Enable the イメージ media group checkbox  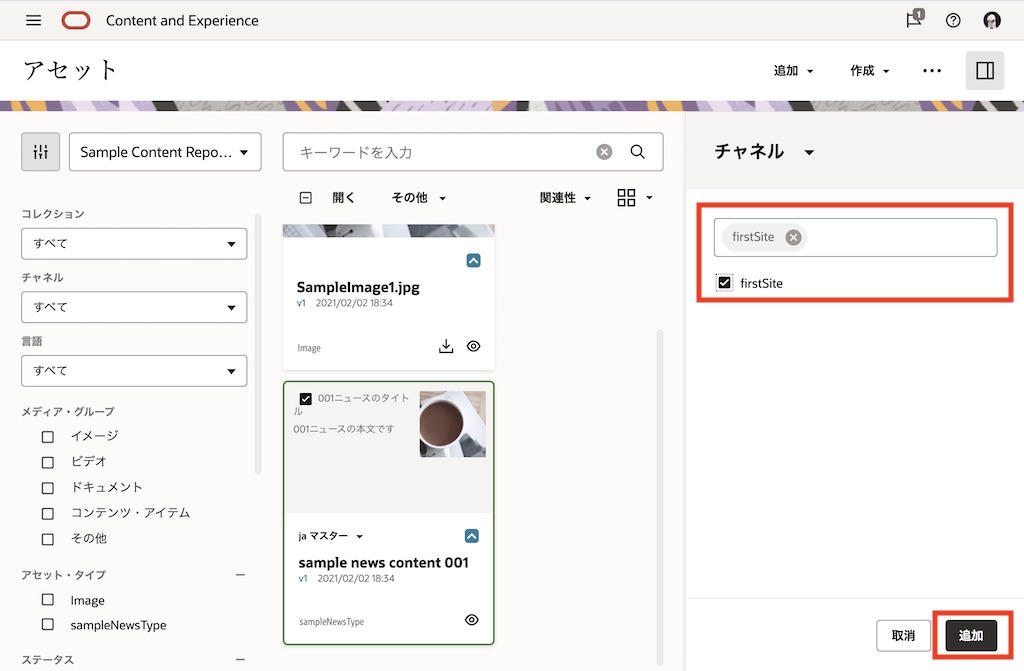click(x=48, y=436)
